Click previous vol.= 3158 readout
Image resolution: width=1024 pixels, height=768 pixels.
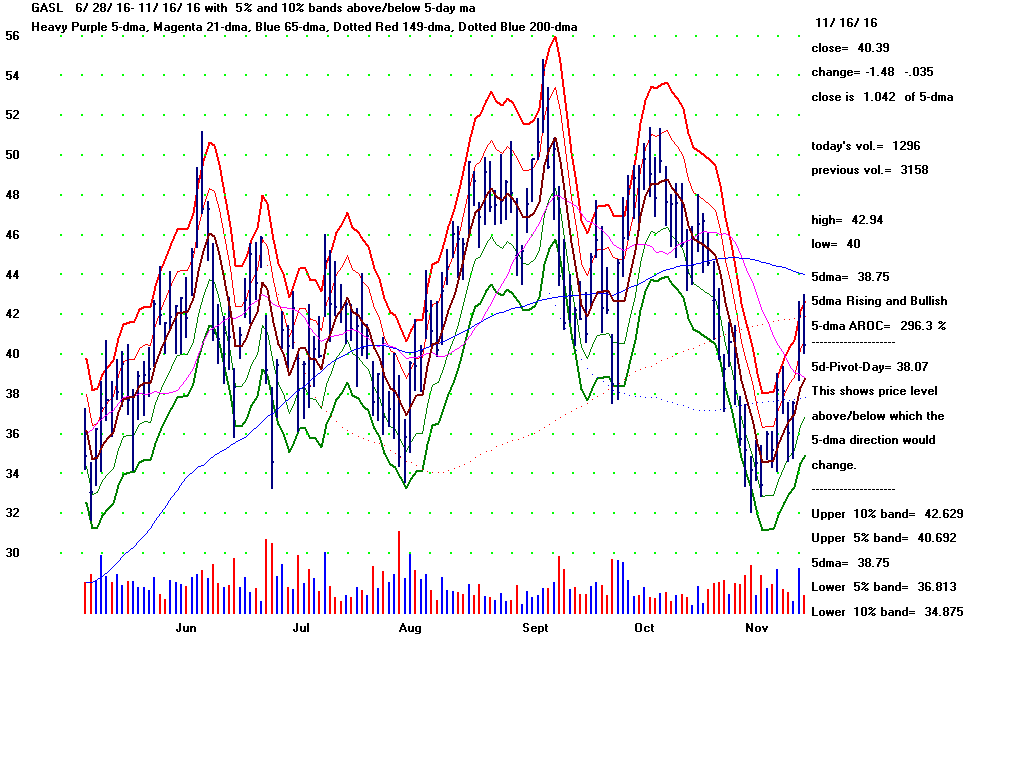click(x=870, y=170)
